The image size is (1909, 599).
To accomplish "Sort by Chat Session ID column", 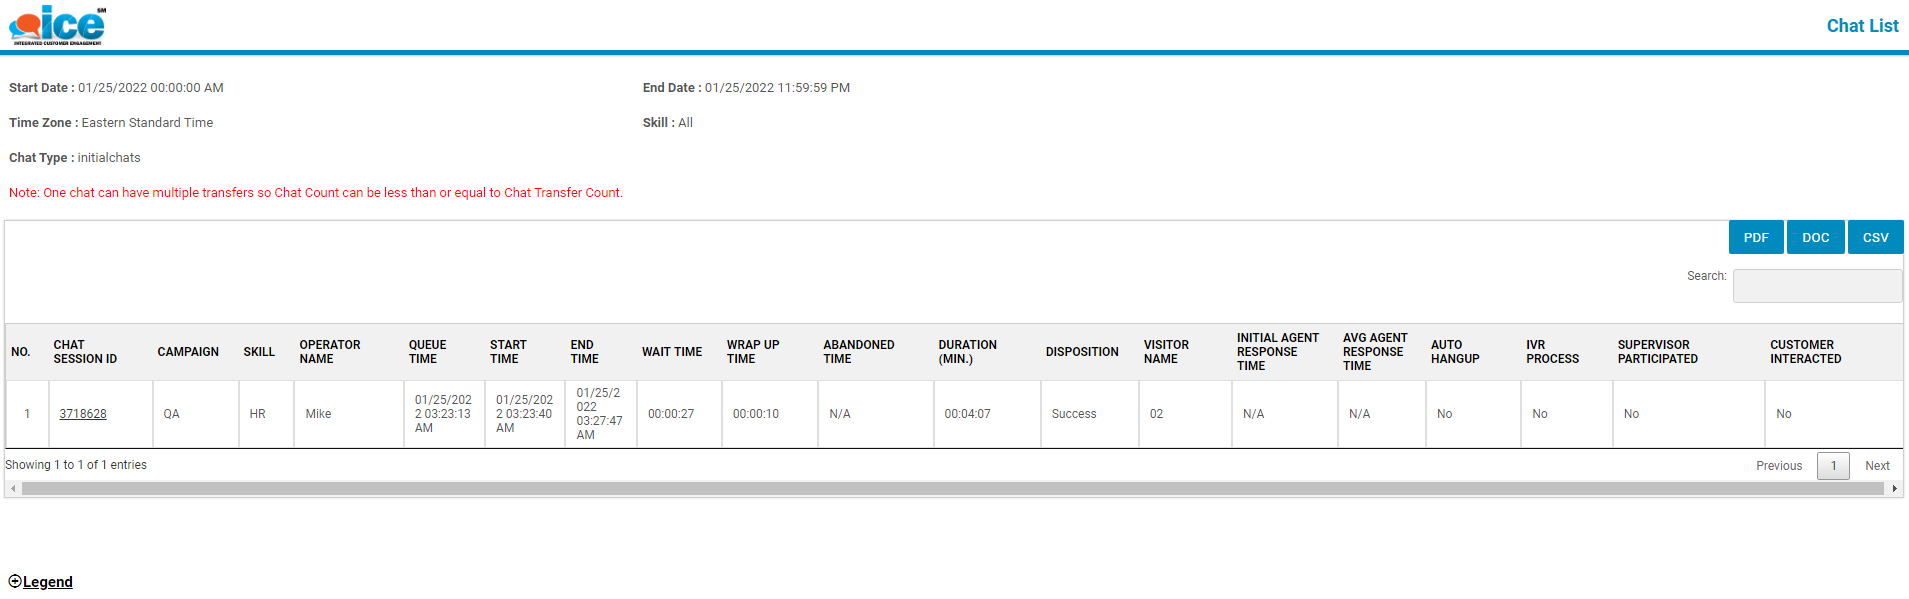I will point(85,352).
